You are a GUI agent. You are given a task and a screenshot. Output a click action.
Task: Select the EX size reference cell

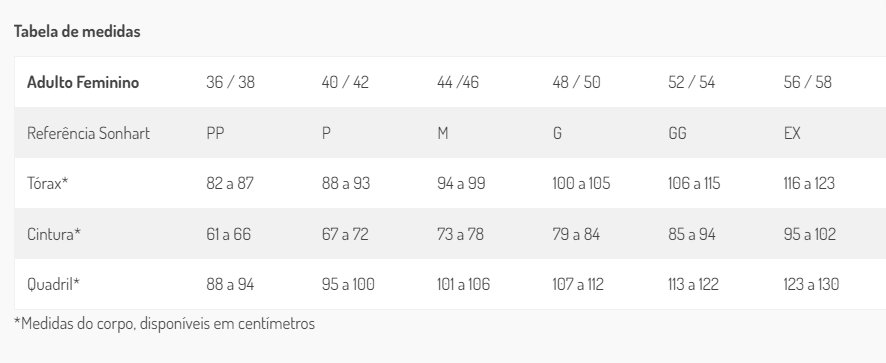point(792,133)
